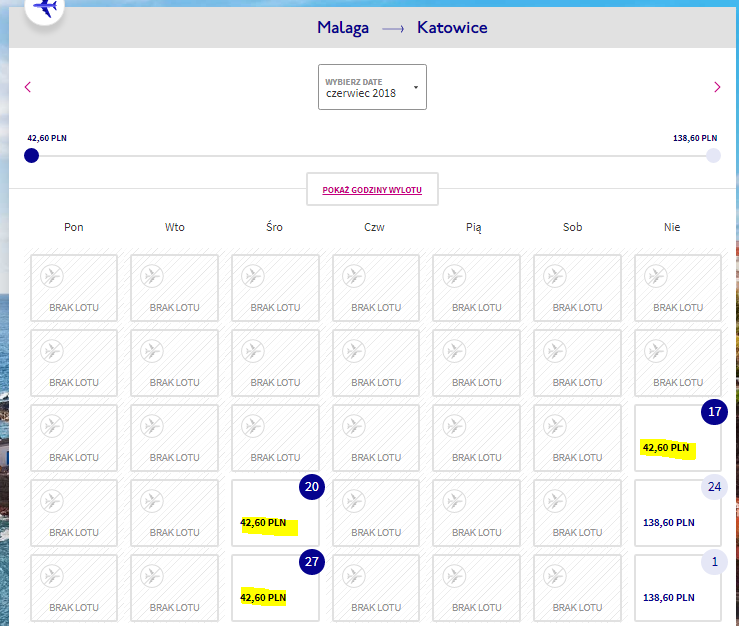Click the Nie weekday header
The image size is (739, 626).
(x=672, y=227)
